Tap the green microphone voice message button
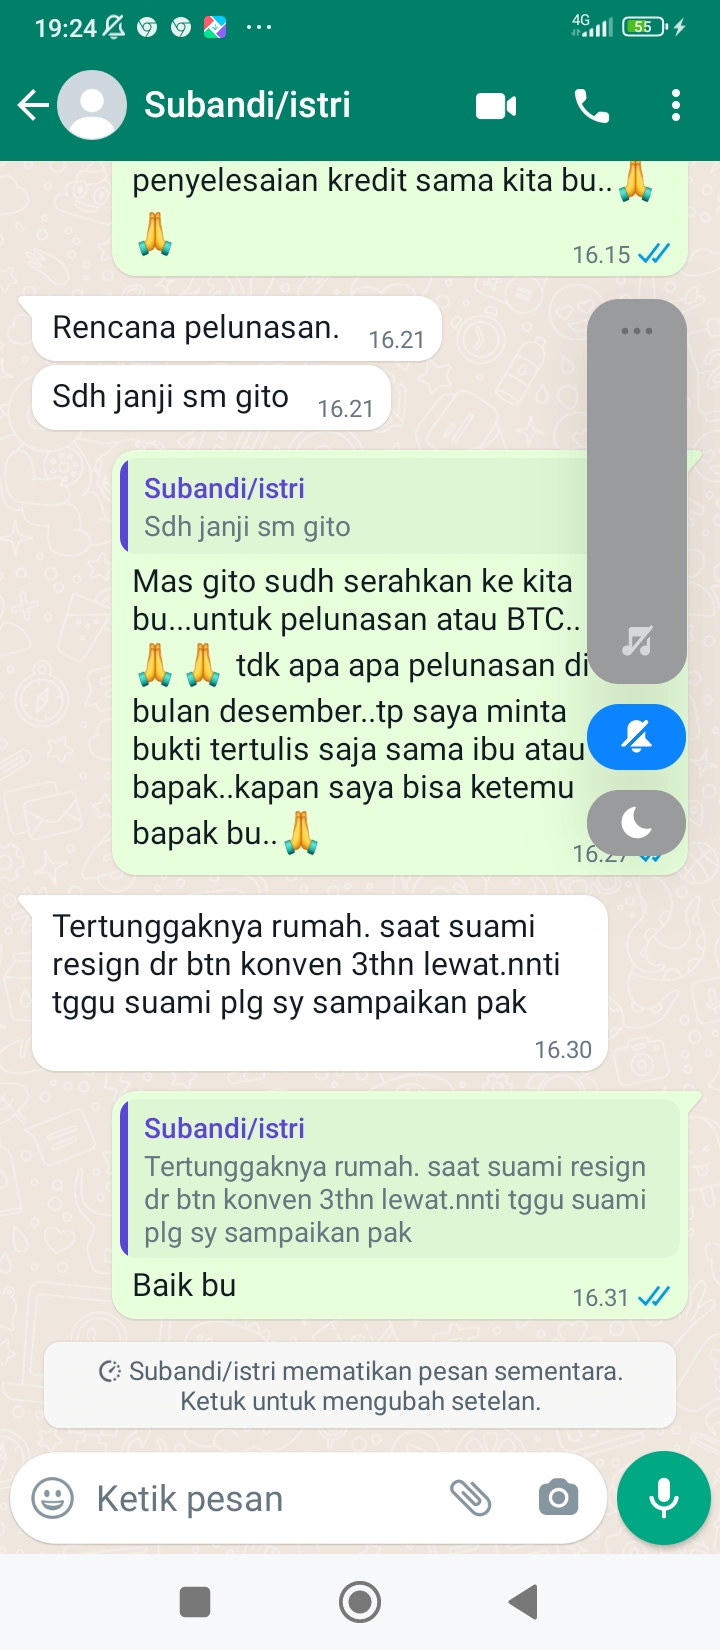The height and width of the screenshot is (1650, 720). point(664,1498)
